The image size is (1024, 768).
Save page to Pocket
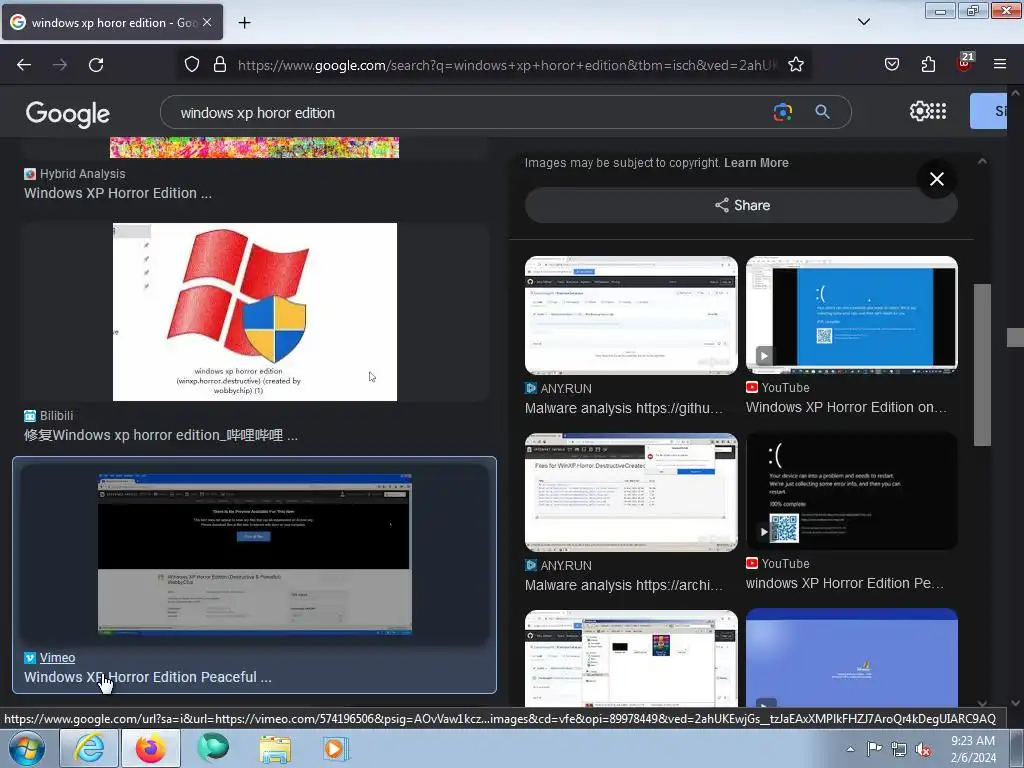tap(892, 64)
